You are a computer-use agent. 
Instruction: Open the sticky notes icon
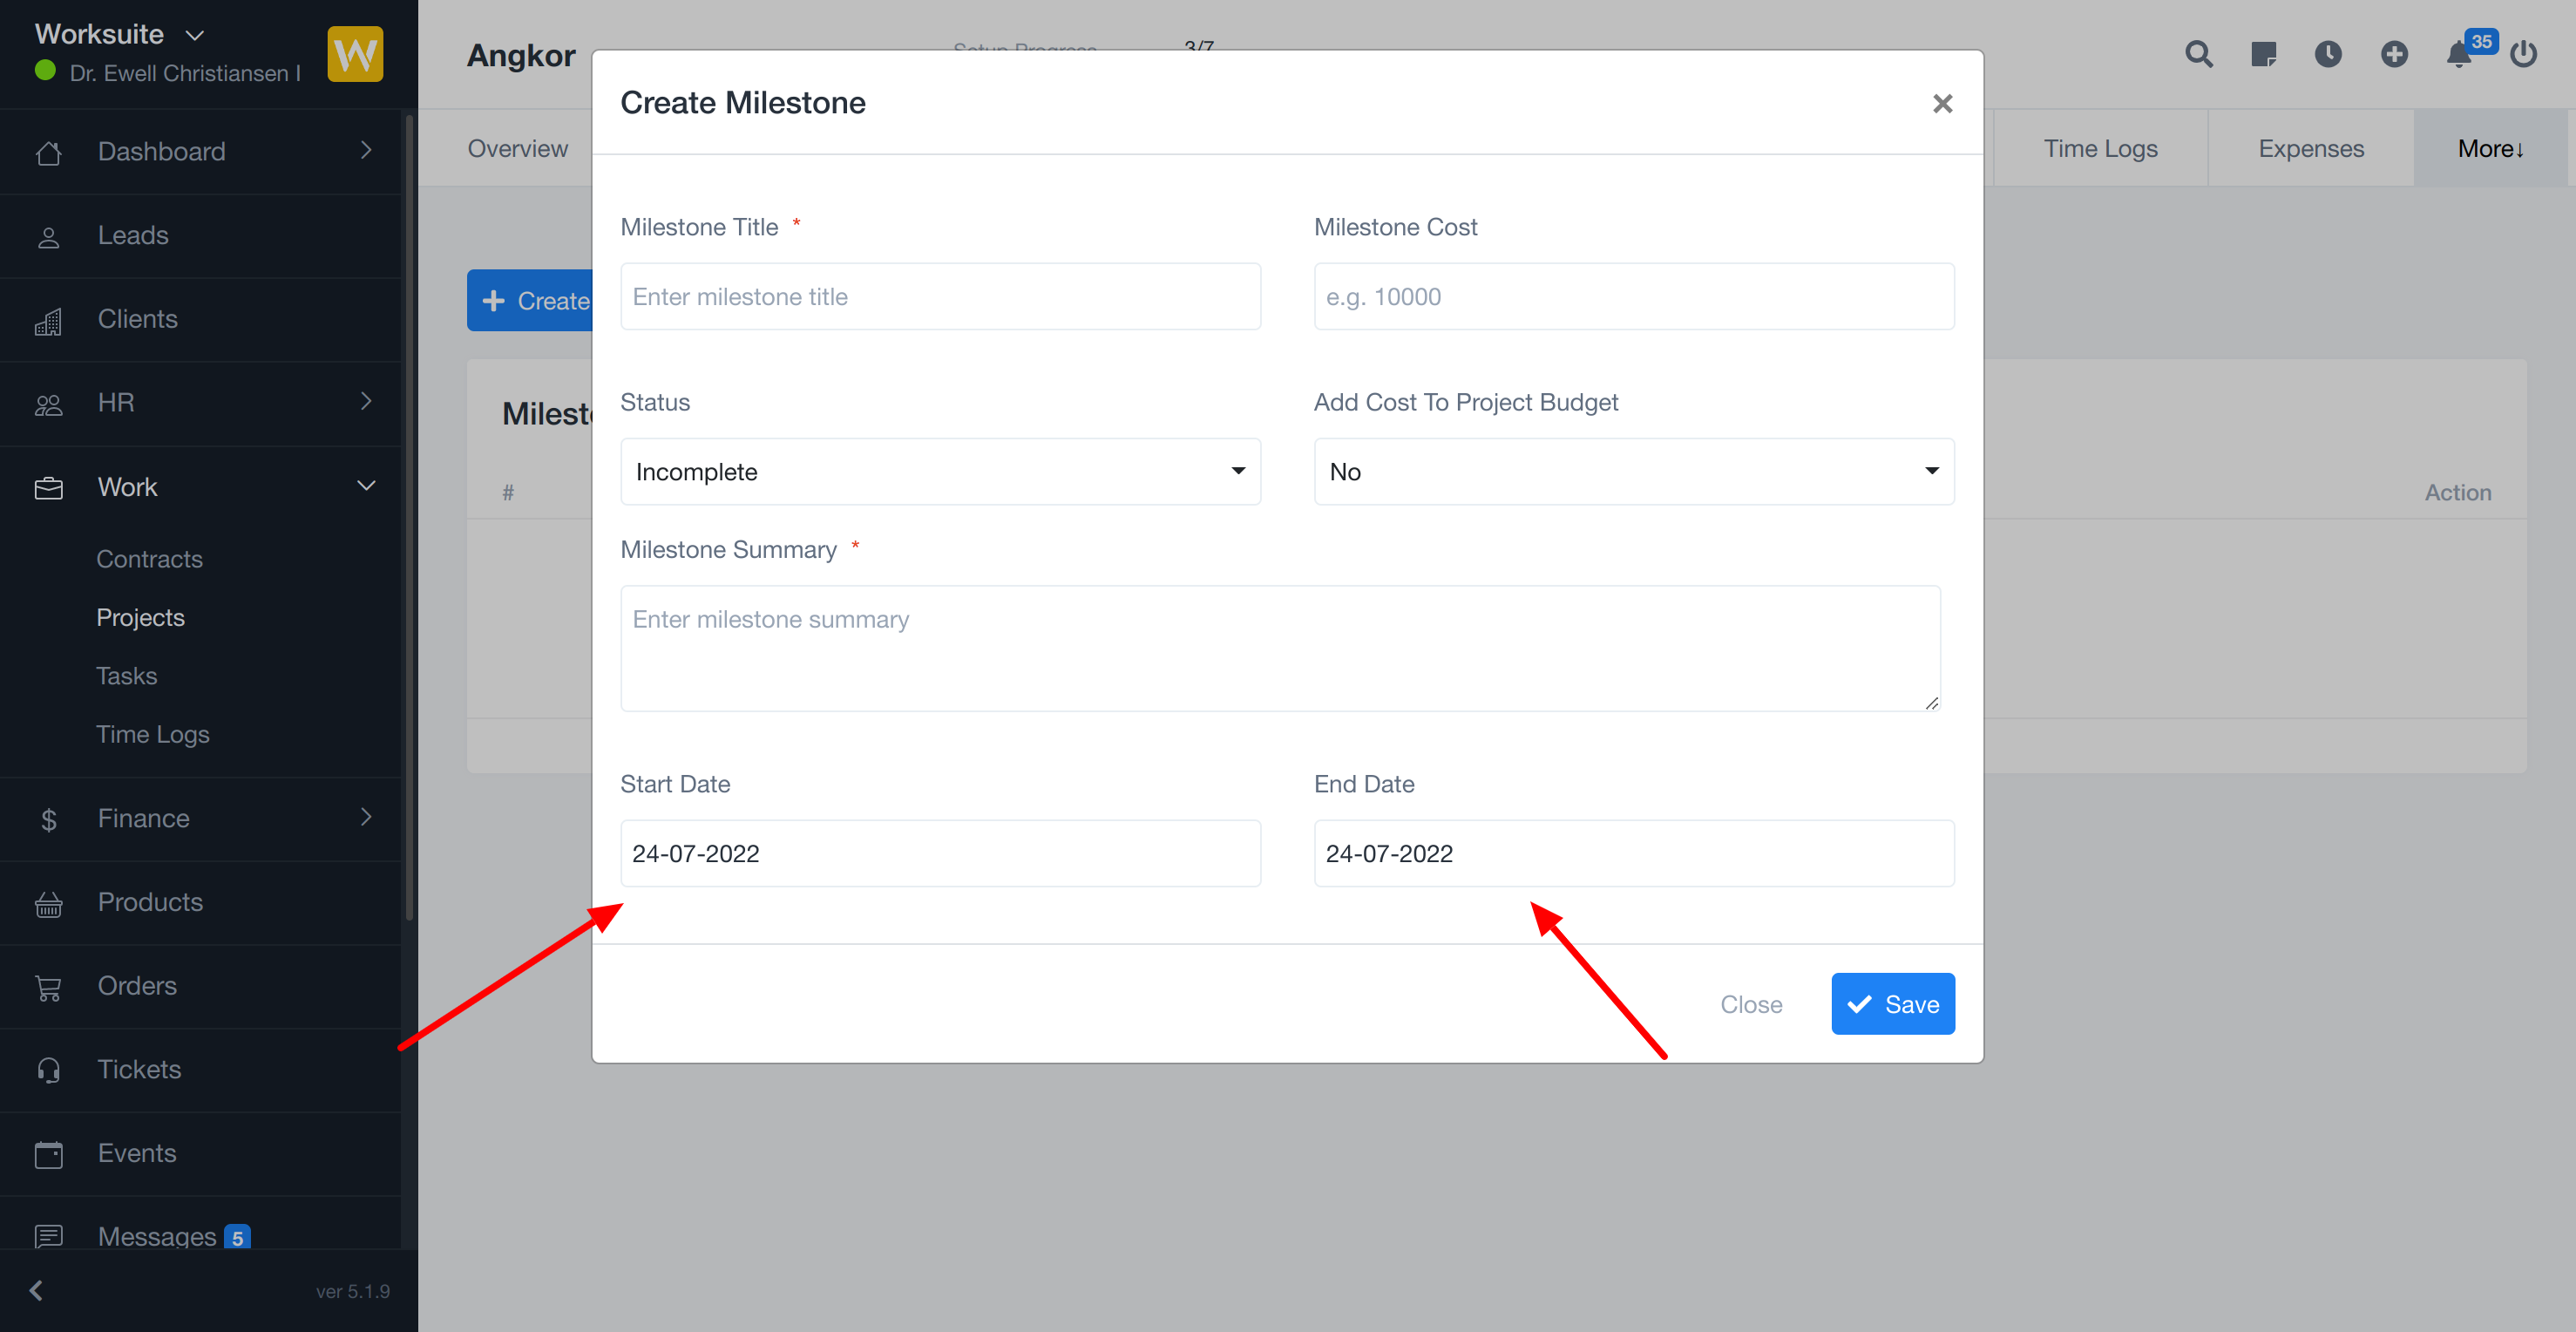point(2263,54)
